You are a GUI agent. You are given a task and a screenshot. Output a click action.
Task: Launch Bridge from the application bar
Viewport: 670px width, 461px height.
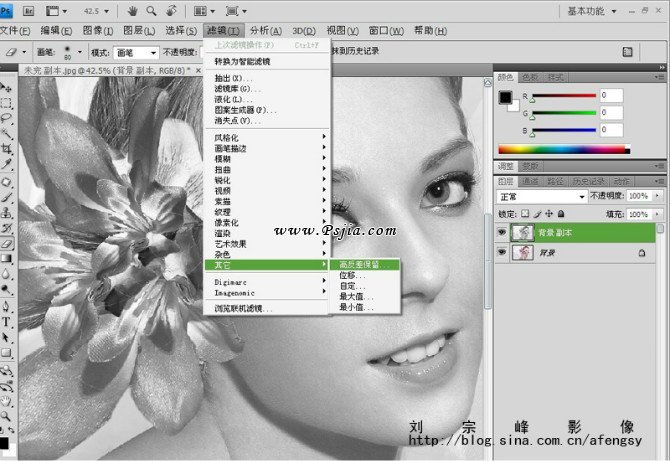click(x=29, y=11)
